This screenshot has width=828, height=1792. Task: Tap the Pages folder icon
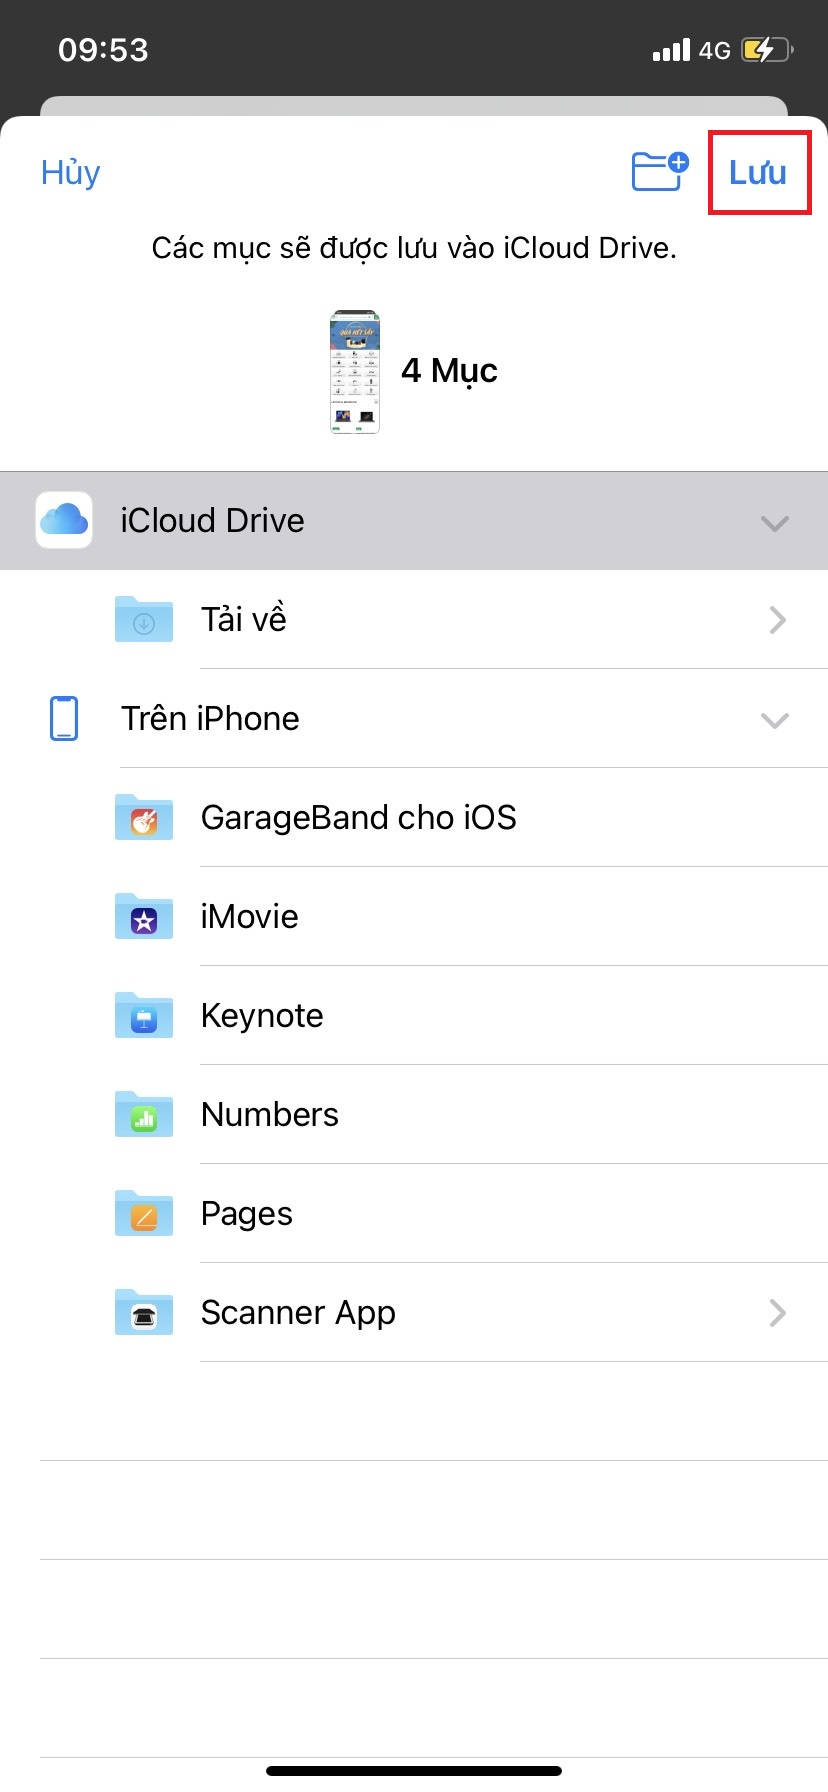144,1213
